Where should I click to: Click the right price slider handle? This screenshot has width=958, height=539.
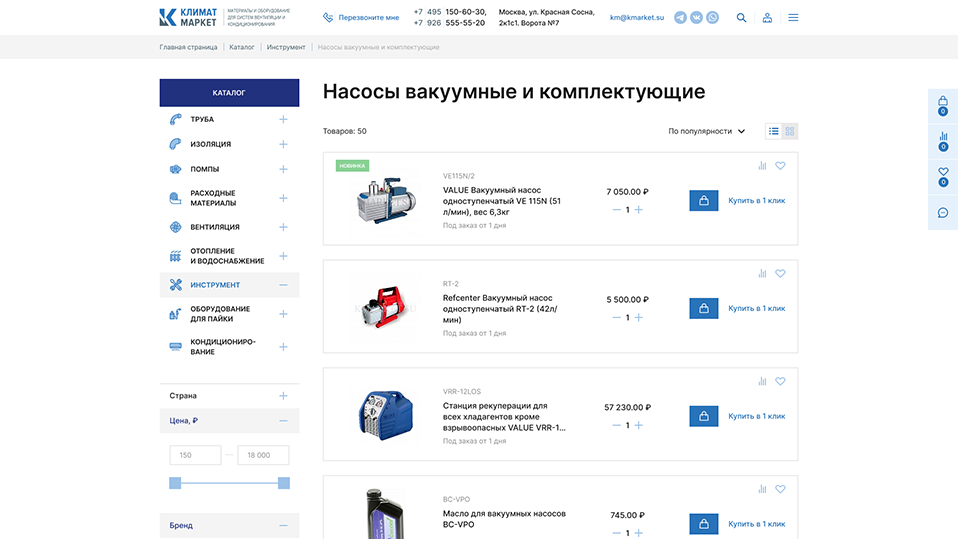coord(283,483)
